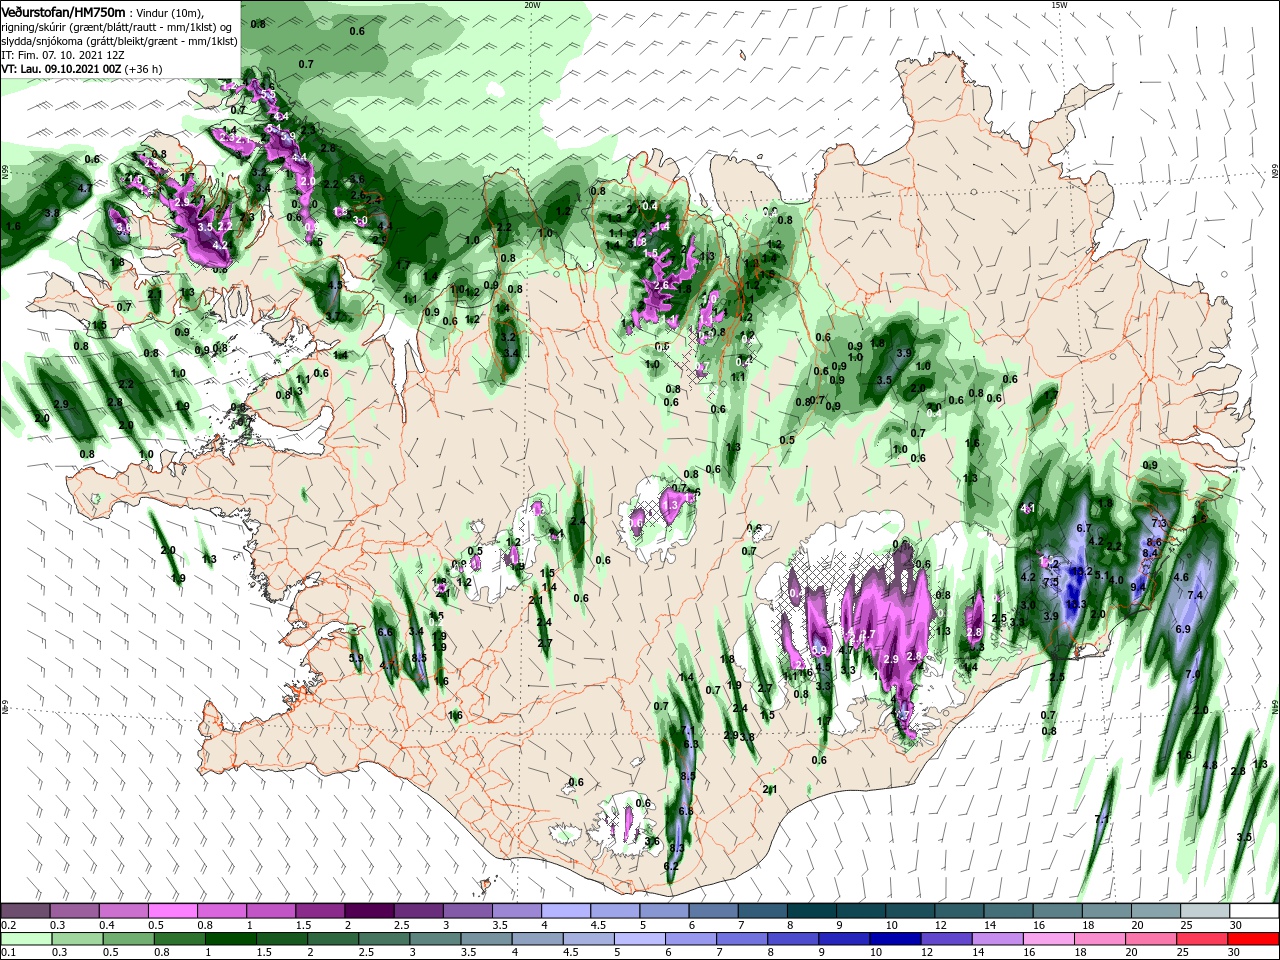Select the pale green rain swatch between 0.1 and 0.3

tap(25, 940)
